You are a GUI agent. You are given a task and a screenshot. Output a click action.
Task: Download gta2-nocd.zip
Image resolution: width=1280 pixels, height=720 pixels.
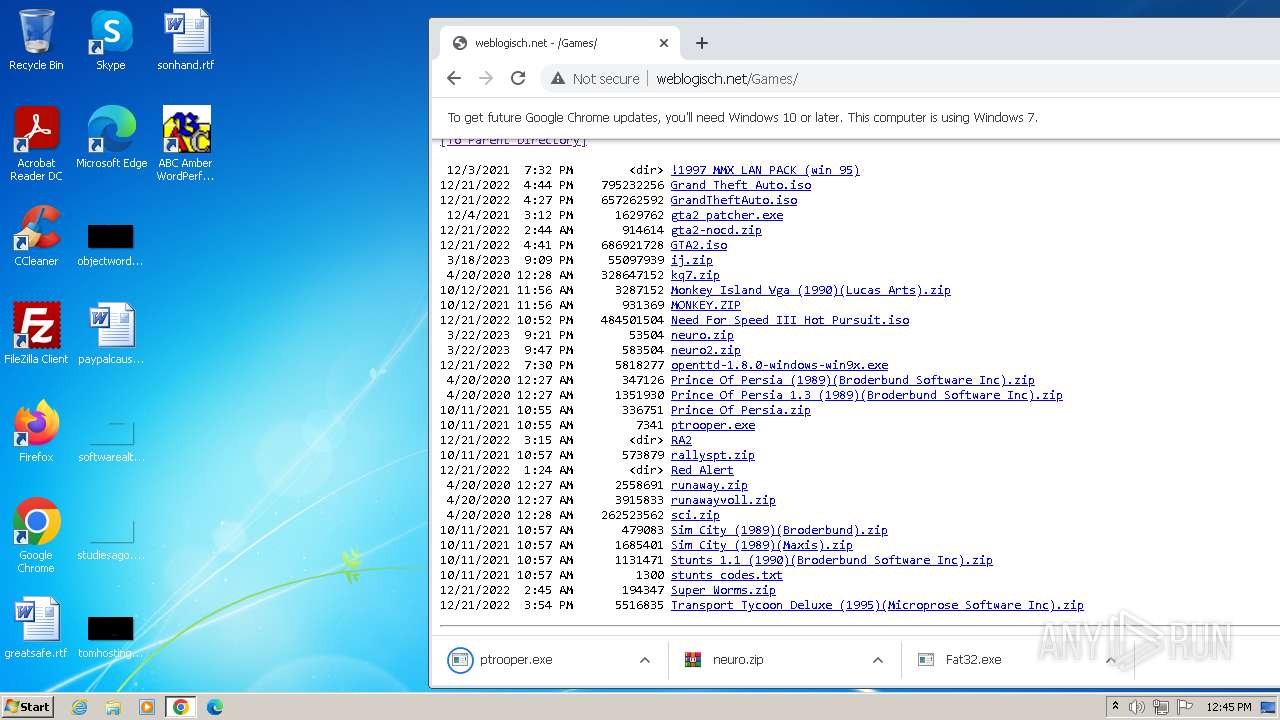click(x=716, y=230)
